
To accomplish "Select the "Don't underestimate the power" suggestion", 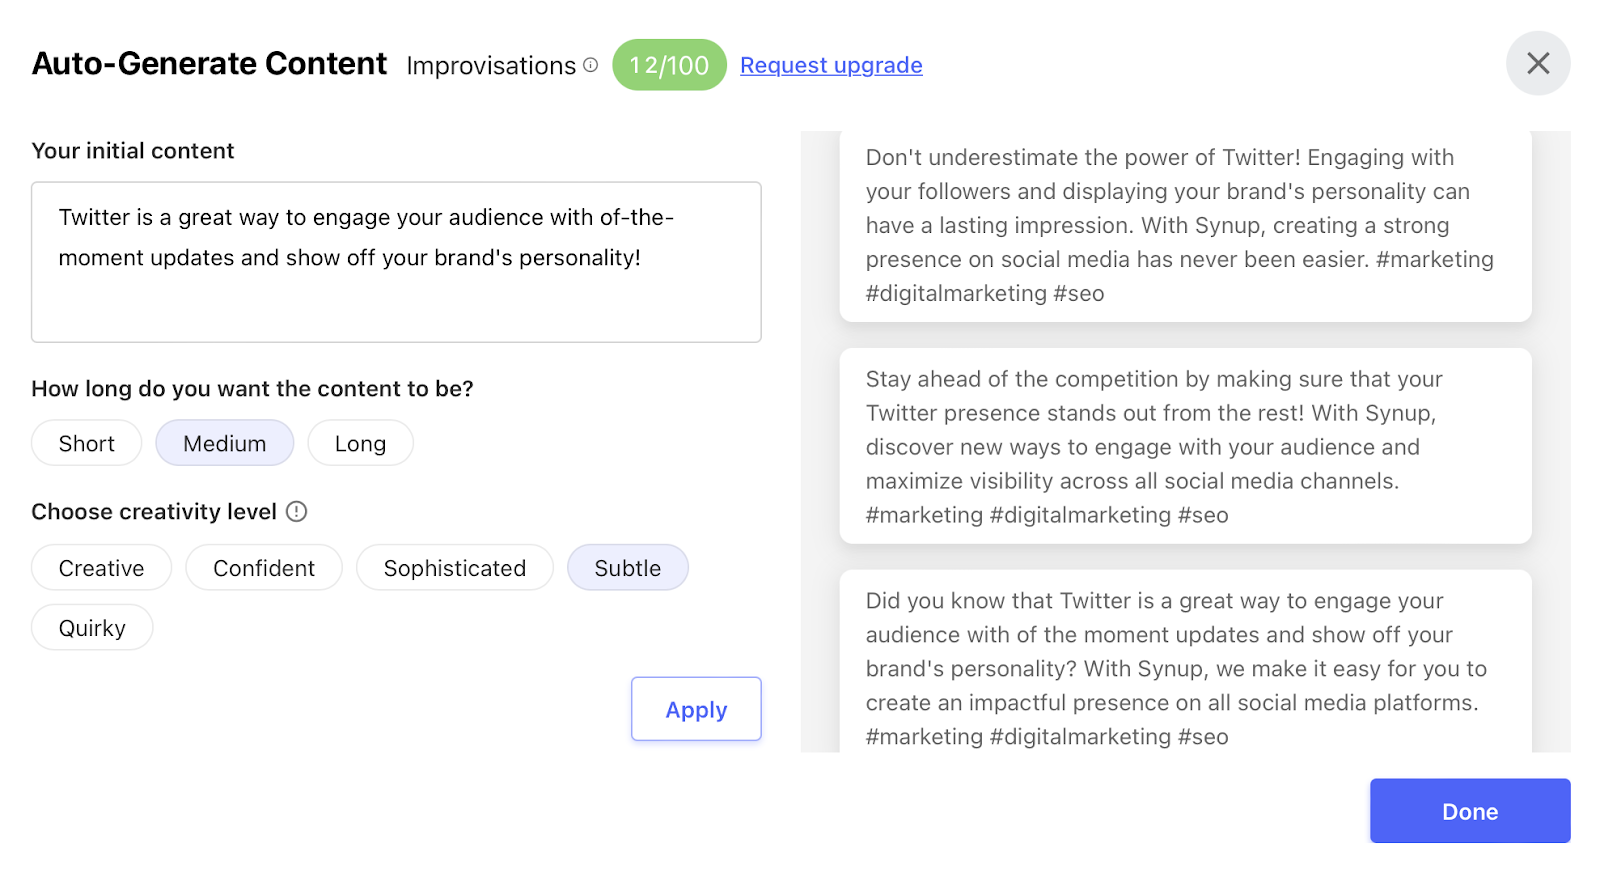I will point(1185,226).
